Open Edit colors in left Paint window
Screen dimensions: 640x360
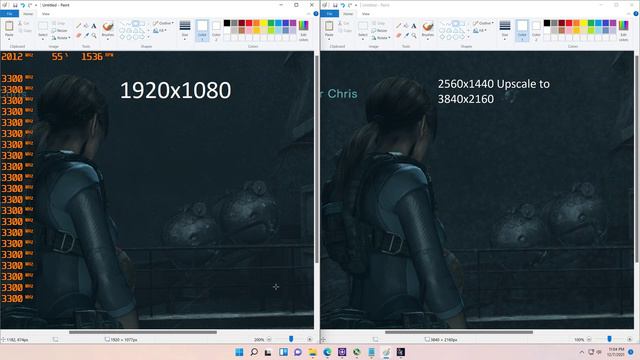(x=303, y=30)
